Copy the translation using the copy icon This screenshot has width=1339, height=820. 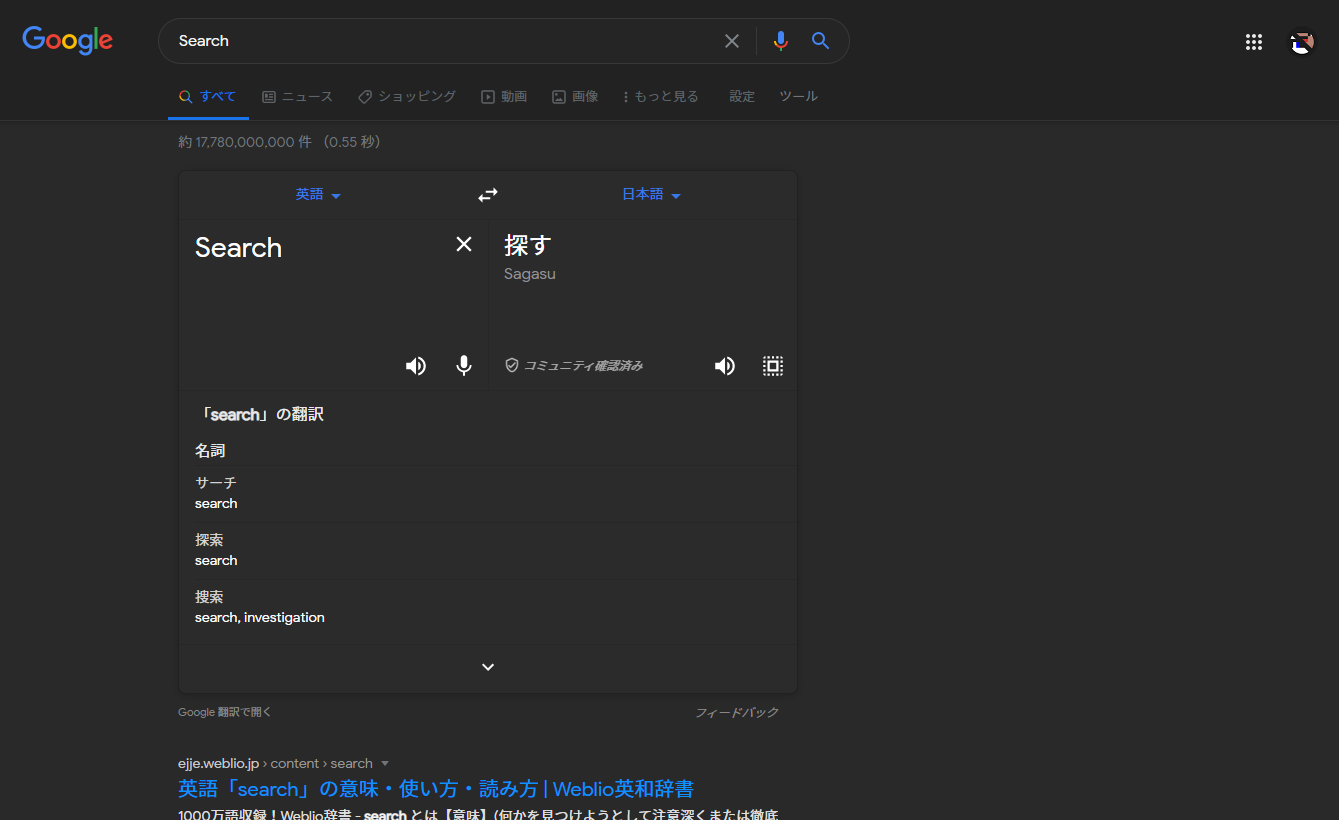click(x=772, y=365)
